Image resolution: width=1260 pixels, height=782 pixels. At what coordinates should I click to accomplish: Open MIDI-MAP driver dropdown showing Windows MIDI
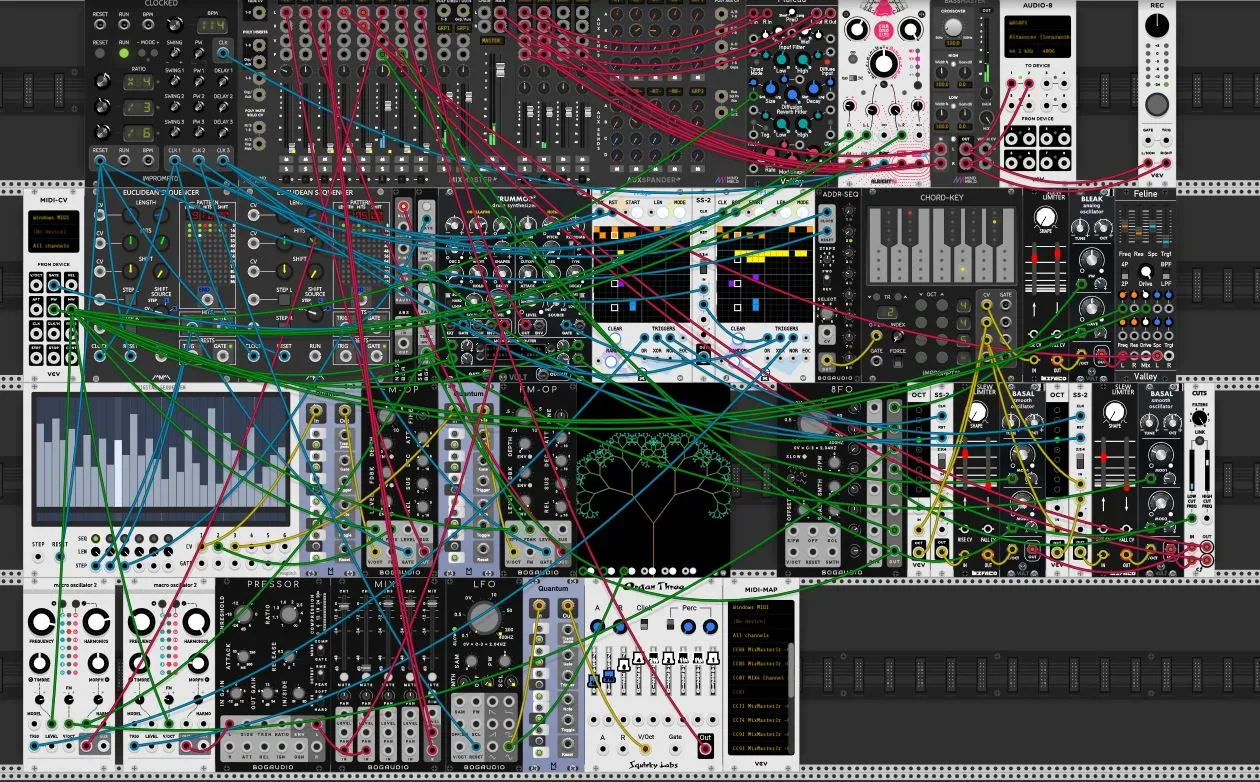[x=760, y=607]
